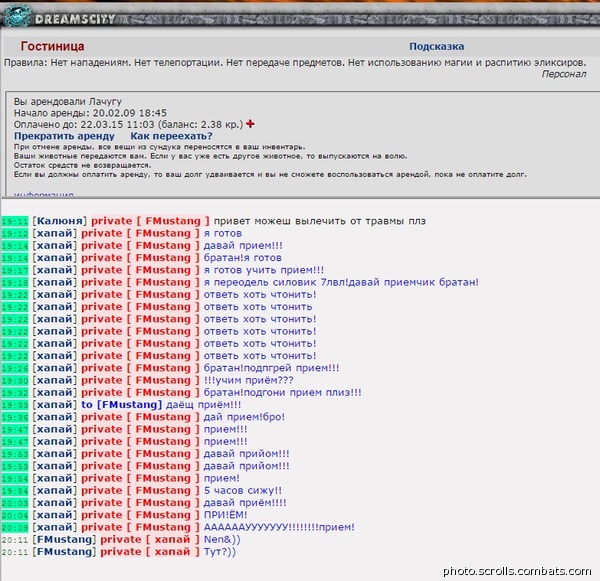Click message 'братан!подгони прием плиз!!!'
Image resolution: width=600 pixels, height=581 pixels.
282,393
